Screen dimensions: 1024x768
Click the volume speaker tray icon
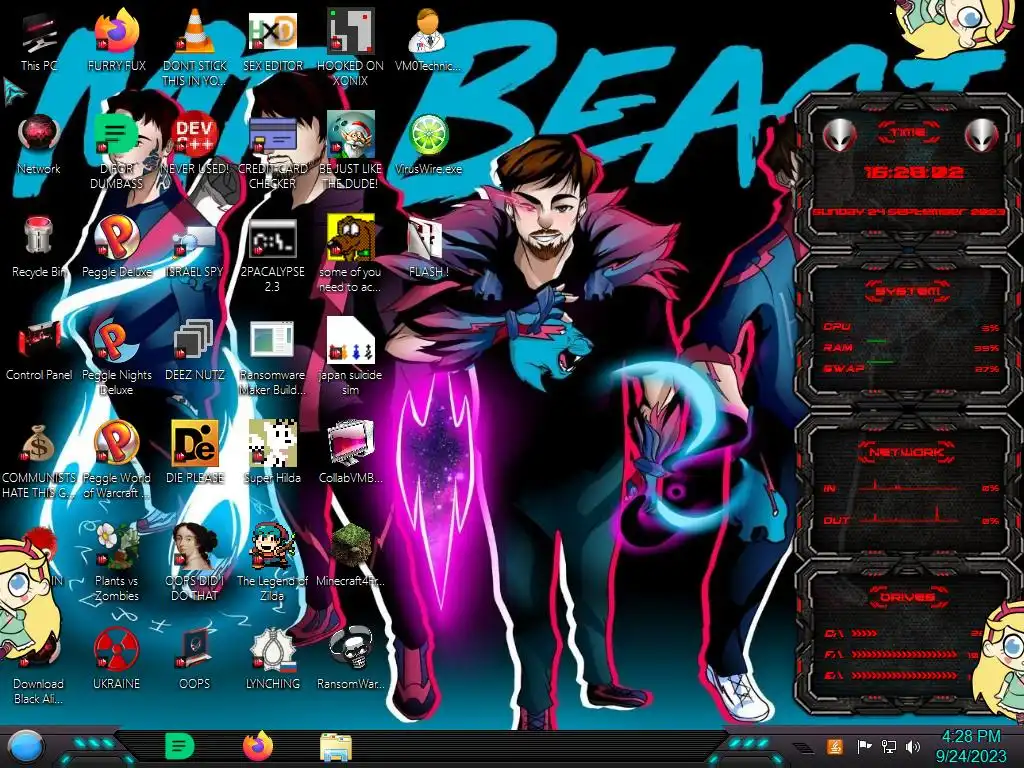[x=913, y=746]
